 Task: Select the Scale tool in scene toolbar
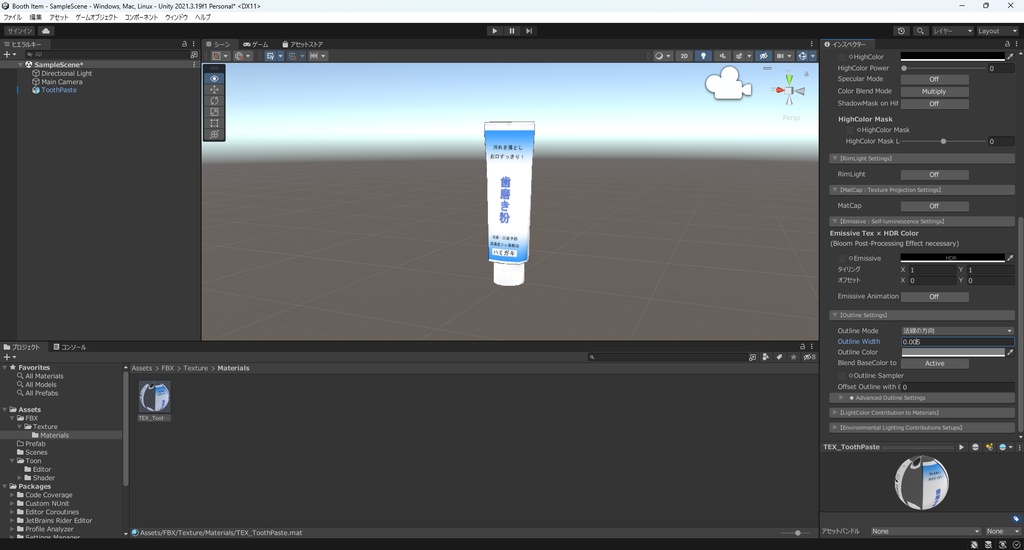tap(214, 112)
